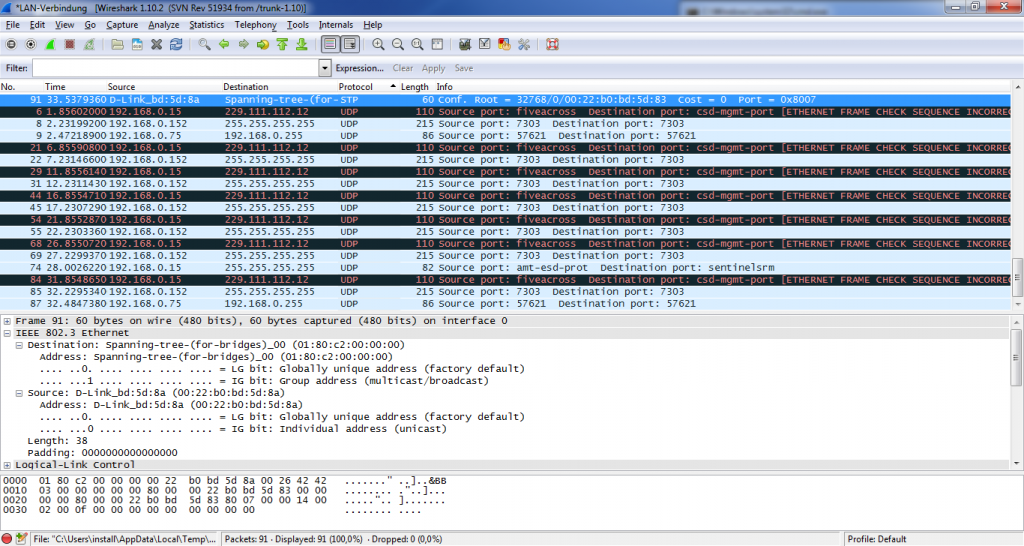Open the Internals menu
Screen dimensions: 1024x546
click(x=336, y=25)
